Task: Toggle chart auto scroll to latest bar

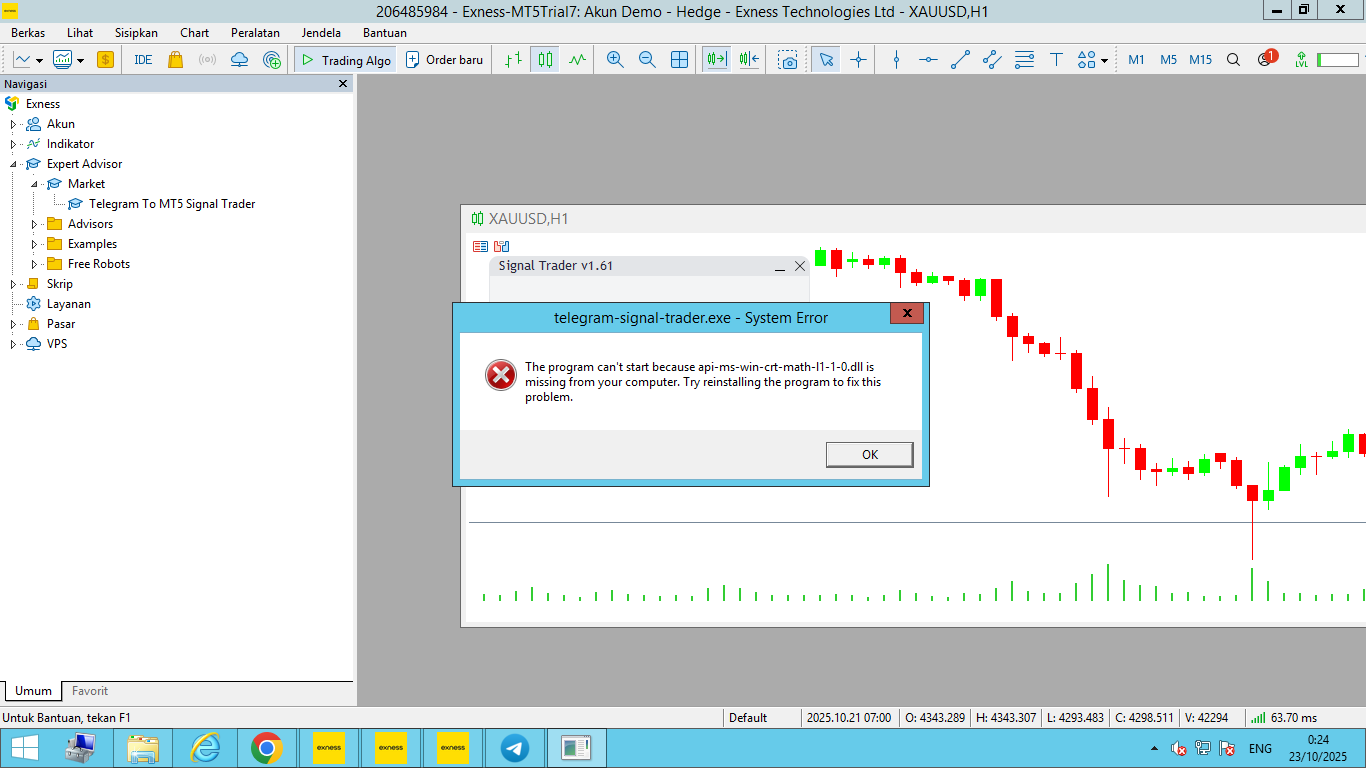Action: tap(716, 60)
